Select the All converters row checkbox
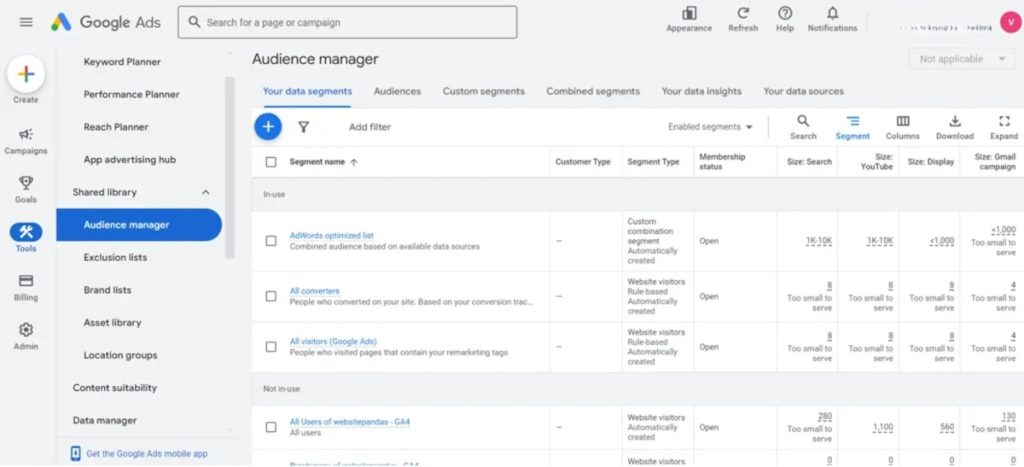This screenshot has width=1024, height=467. [271, 297]
